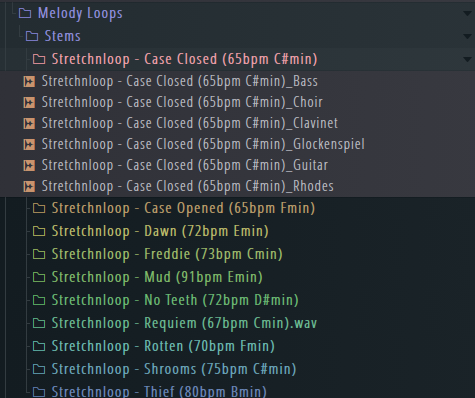Collapse Case Closed folder via right arrow
Viewport: 475px width, 398px height.
467,59
